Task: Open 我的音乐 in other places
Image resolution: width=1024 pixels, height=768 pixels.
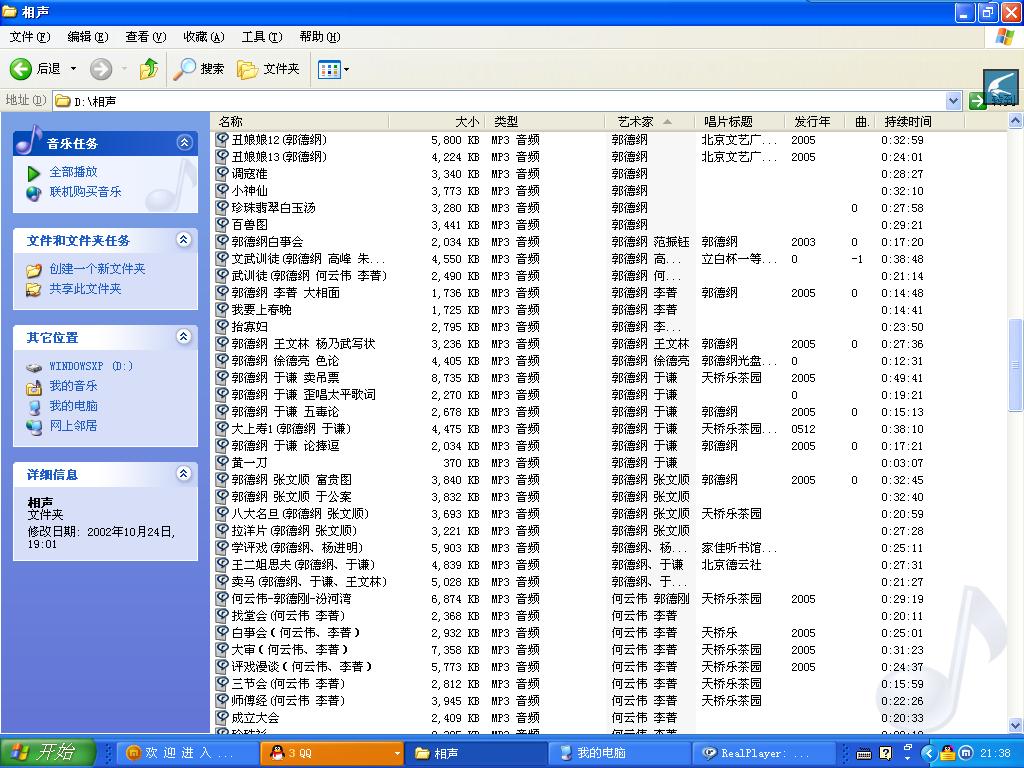Action: click(x=73, y=386)
